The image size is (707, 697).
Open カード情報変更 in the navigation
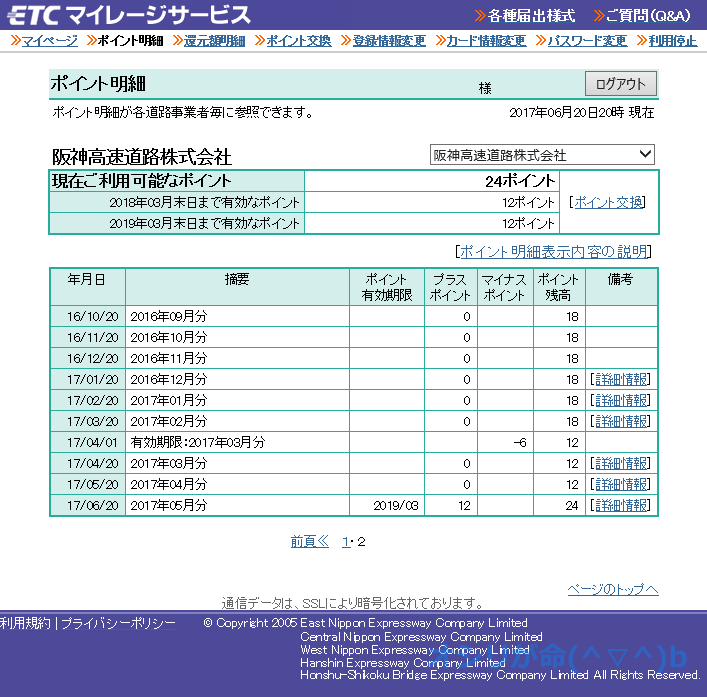pos(486,41)
